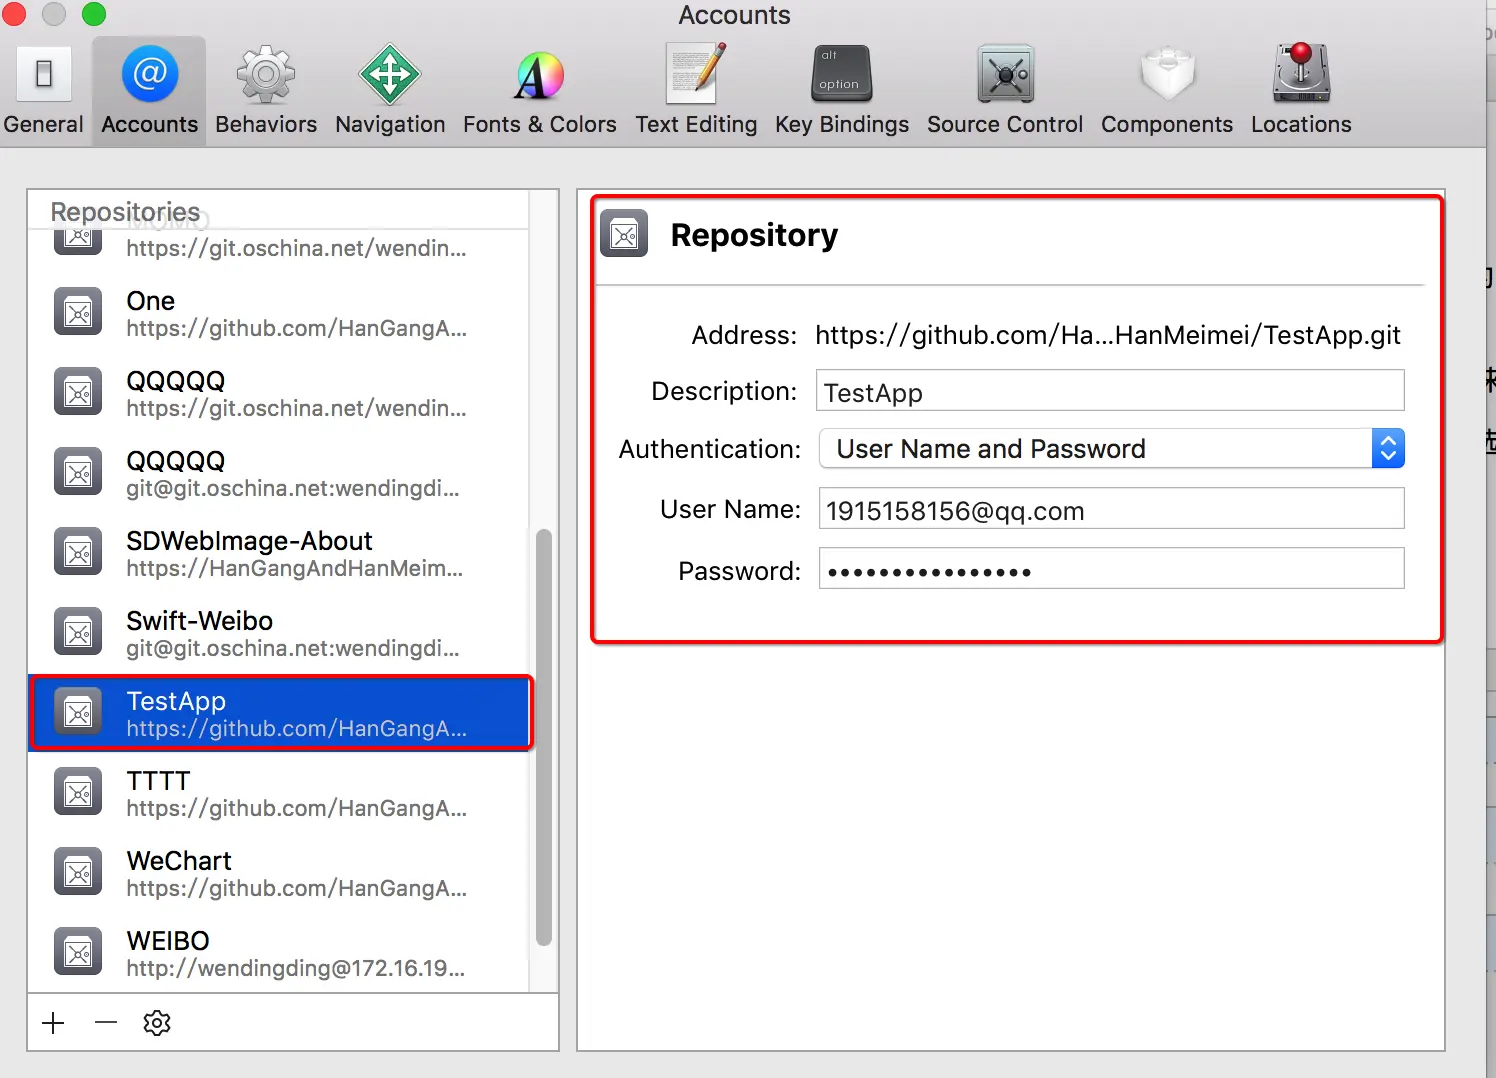Select the WEIBO repository name
Screen dimensions: 1496x1078
(x=168, y=941)
